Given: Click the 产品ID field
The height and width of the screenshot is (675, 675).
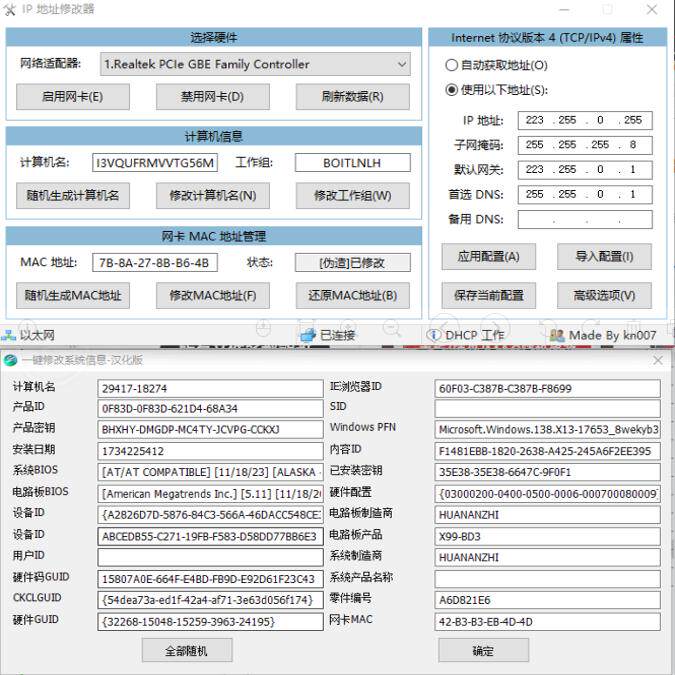Looking at the screenshot, I should point(210,409).
